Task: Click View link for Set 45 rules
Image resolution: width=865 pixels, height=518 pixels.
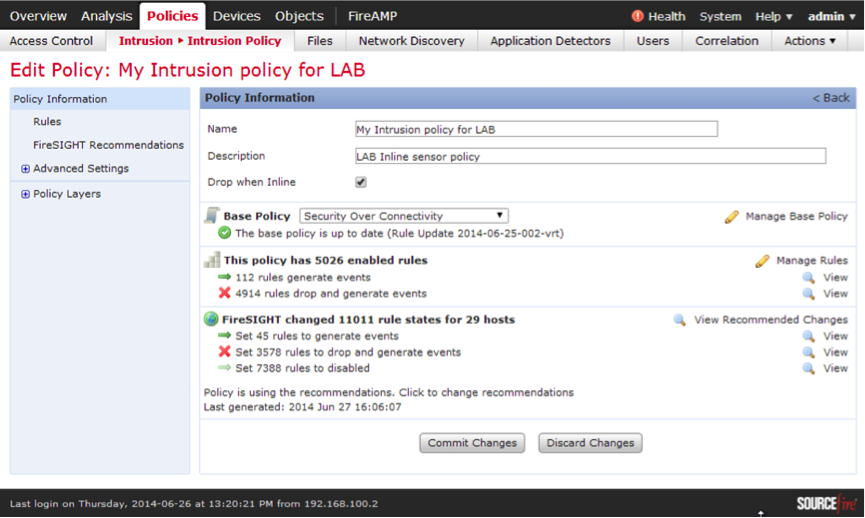Action: pos(835,336)
